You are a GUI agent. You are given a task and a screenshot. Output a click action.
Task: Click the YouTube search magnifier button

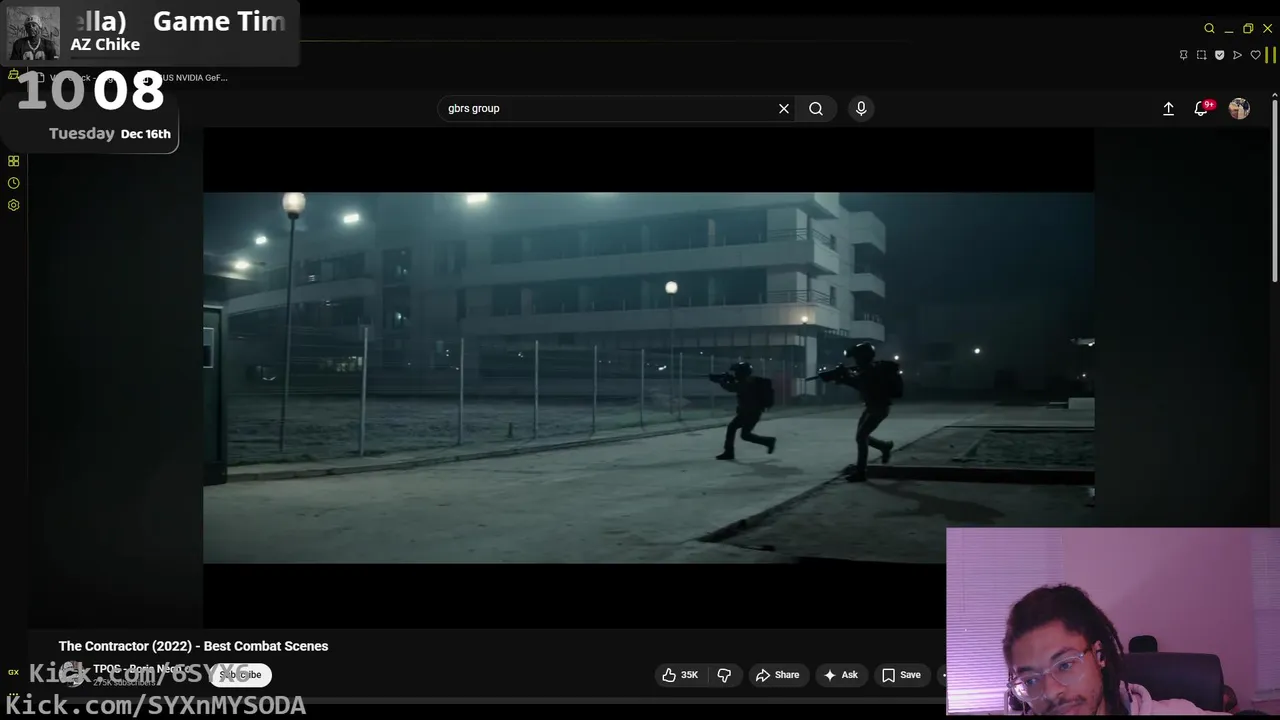pos(816,108)
